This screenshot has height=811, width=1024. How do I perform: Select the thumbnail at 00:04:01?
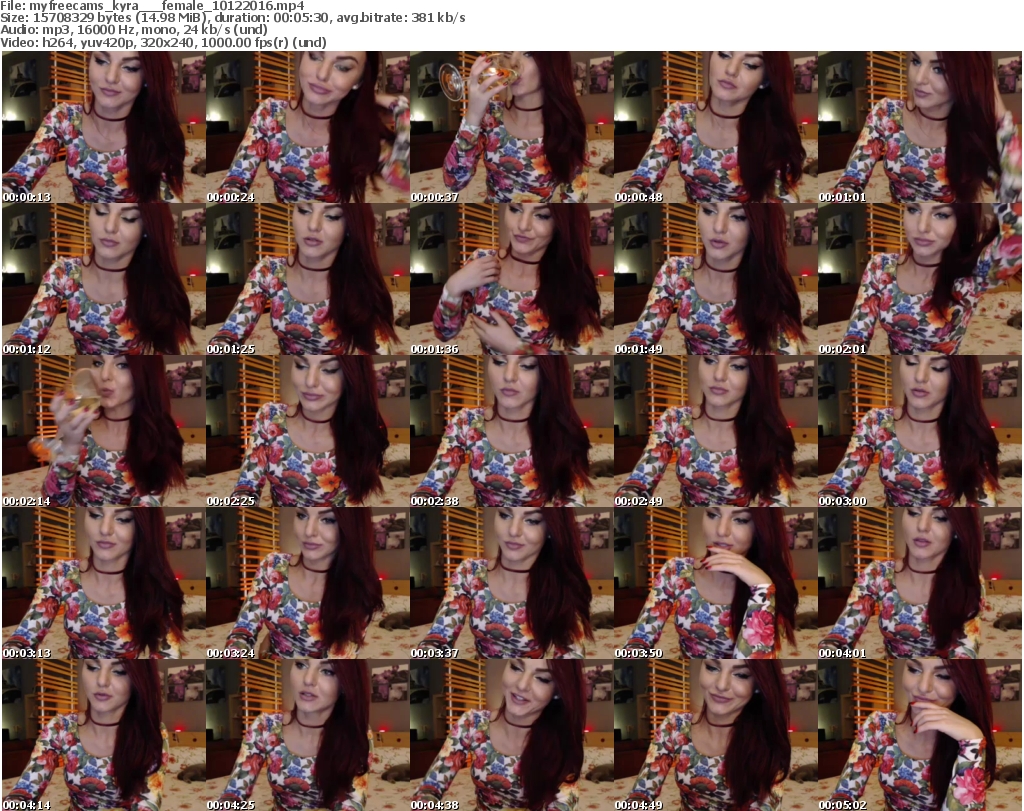pyautogui.click(x=920, y=583)
